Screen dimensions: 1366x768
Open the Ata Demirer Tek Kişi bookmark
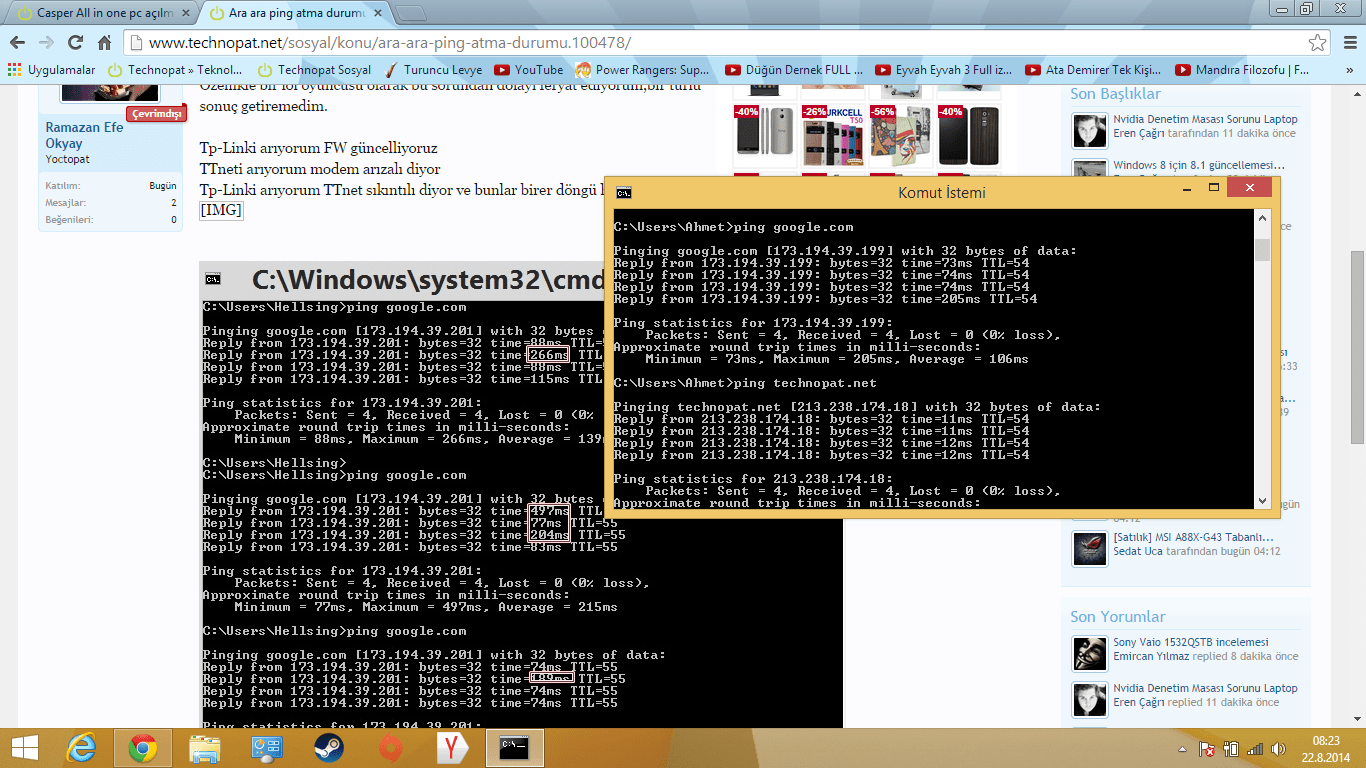point(1093,70)
